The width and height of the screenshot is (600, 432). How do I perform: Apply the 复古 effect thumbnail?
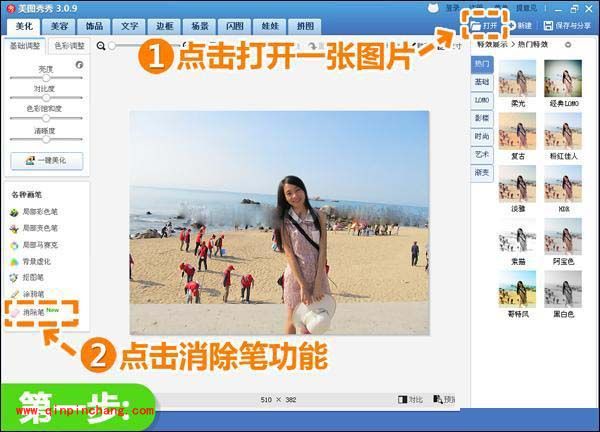(517, 131)
